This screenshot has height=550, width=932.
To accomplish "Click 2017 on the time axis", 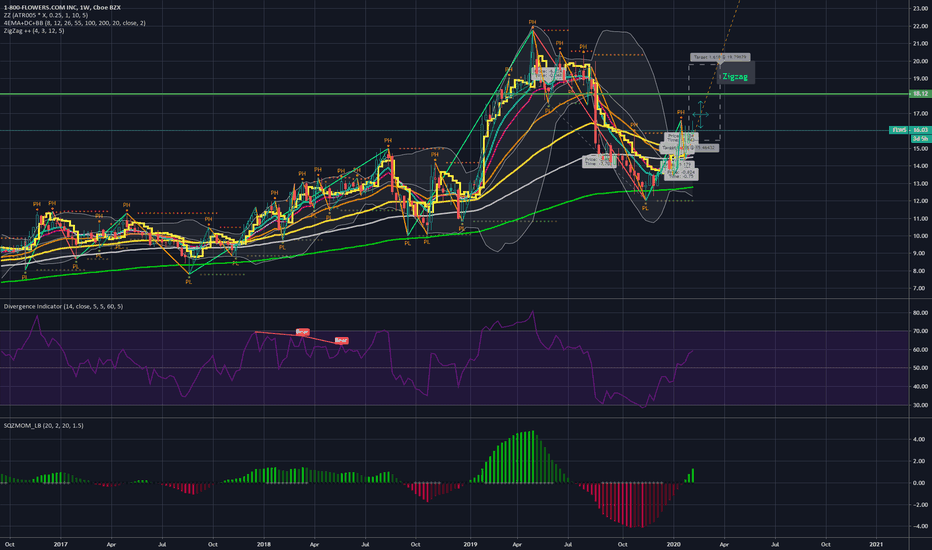I will tap(61, 544).
